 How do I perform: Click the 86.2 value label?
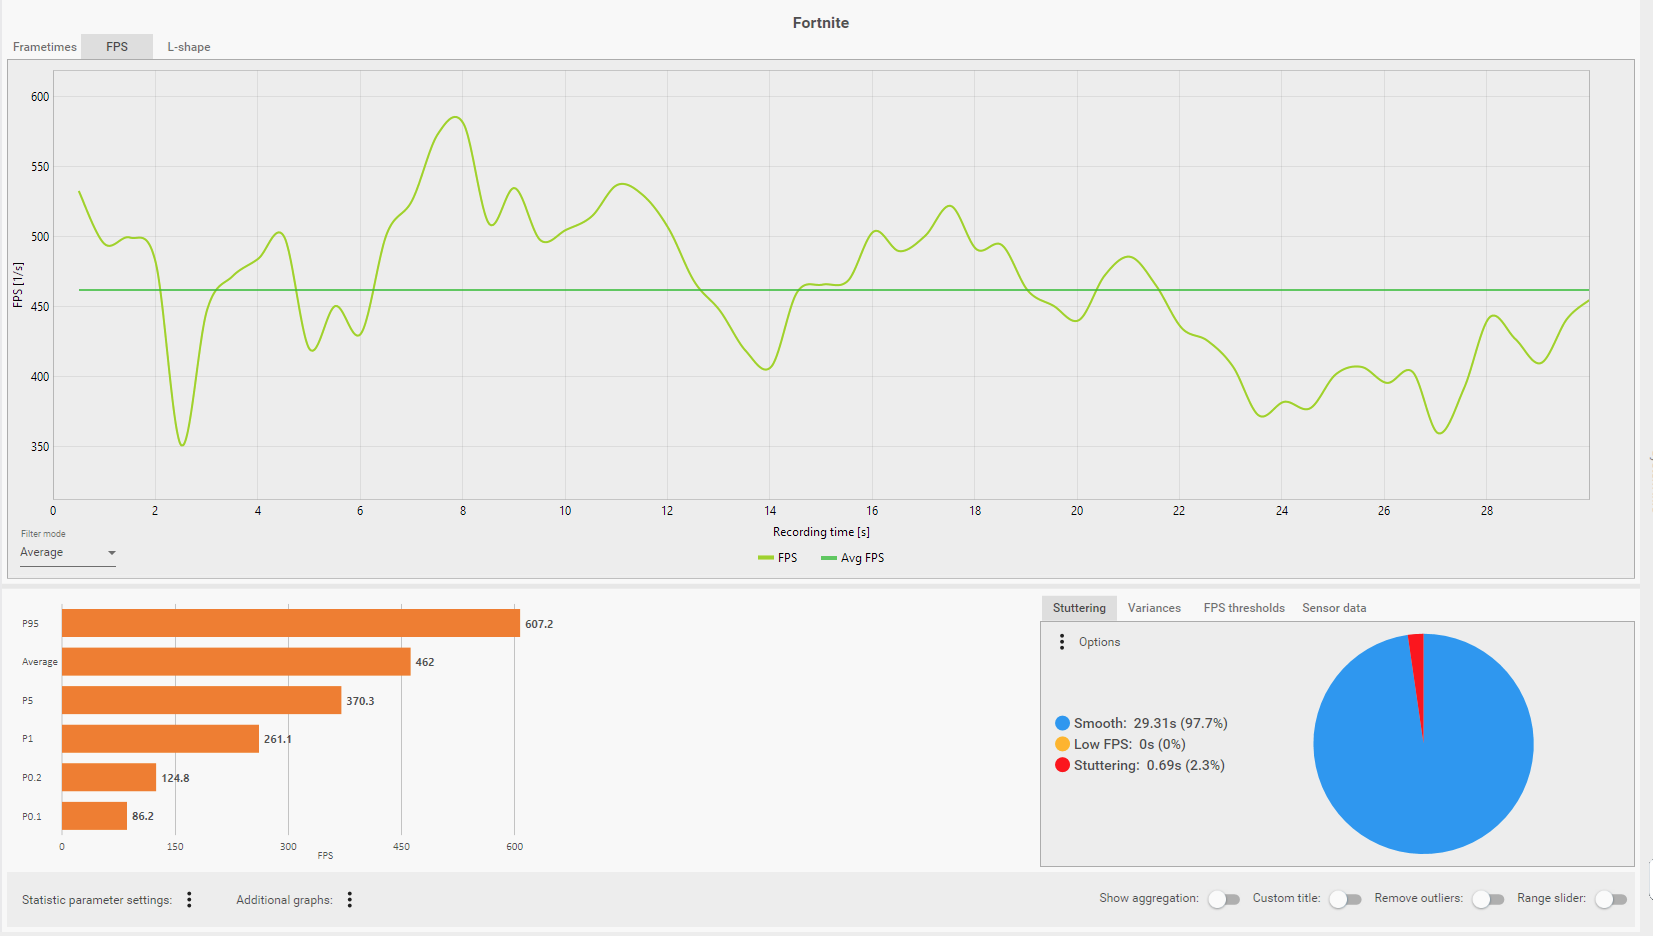143,816
